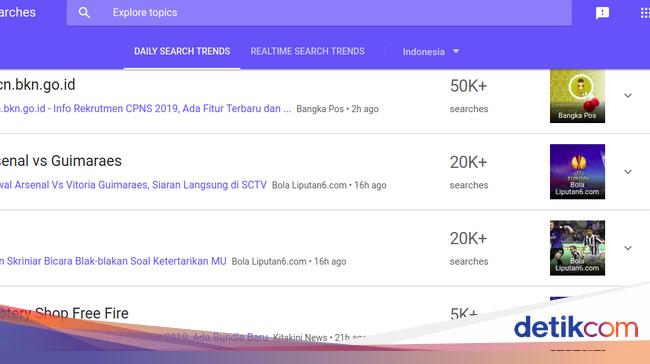Open the Skriniar Bicara Blak-blakan article link
This screenshot has height=364, width=650.
pyautogui.click(x=113, y=261)
